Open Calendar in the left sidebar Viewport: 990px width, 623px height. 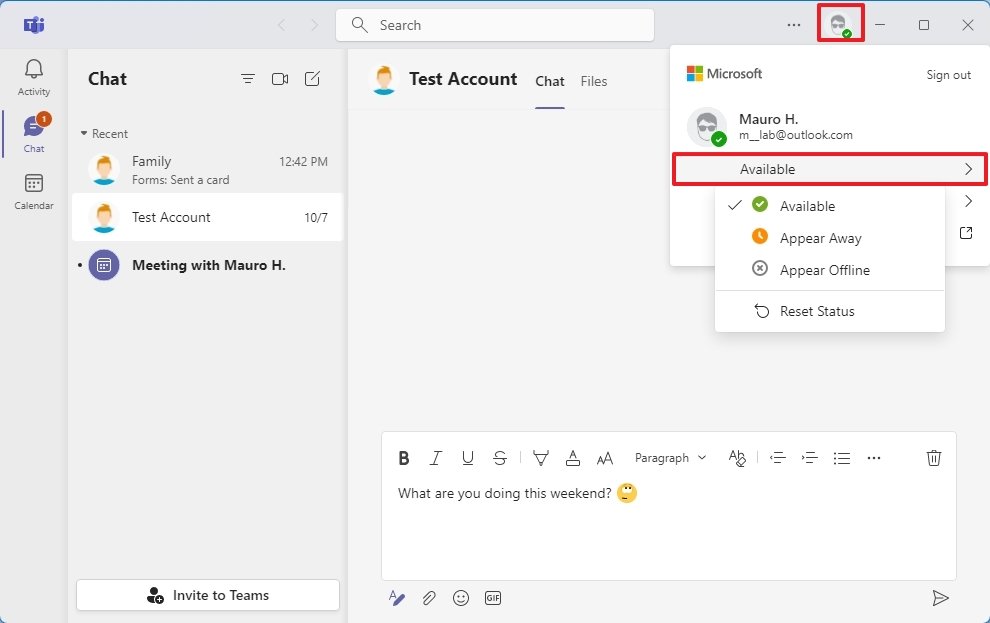click(33, 191)
